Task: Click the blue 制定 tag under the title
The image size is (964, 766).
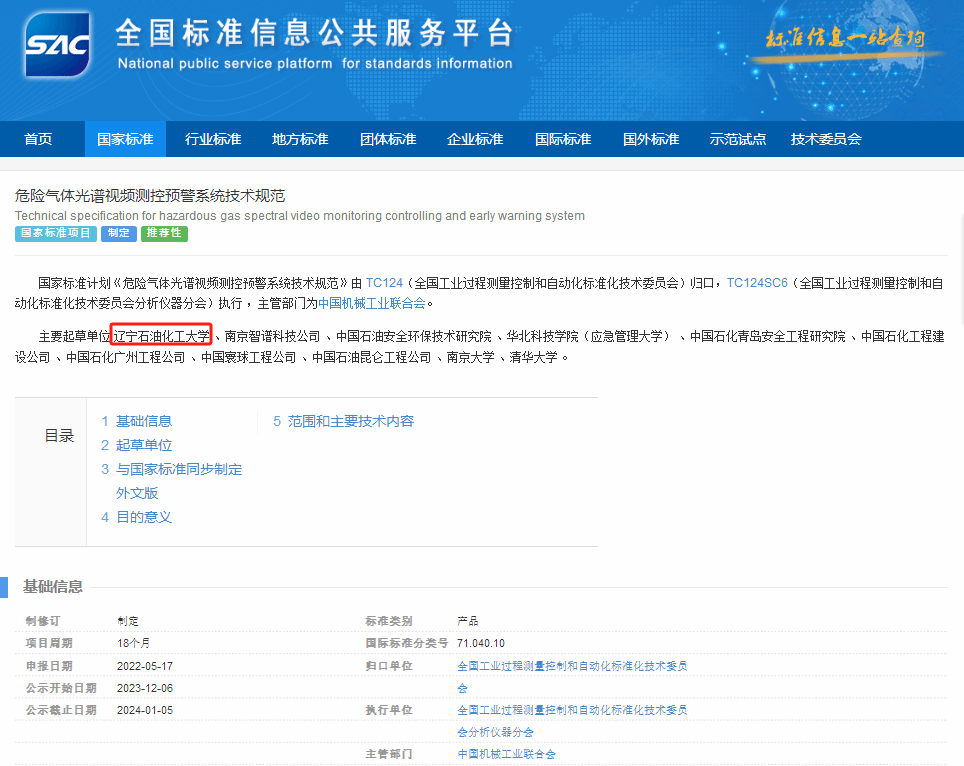Action: pyautogui.click(x=119, y=233)
